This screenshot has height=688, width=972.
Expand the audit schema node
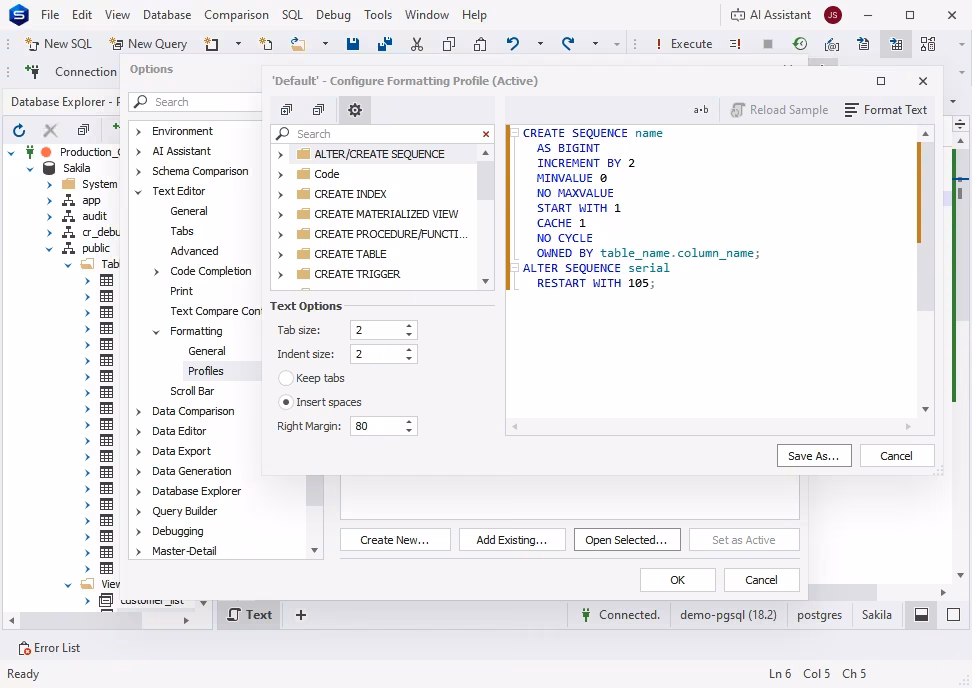pos(50,216)
